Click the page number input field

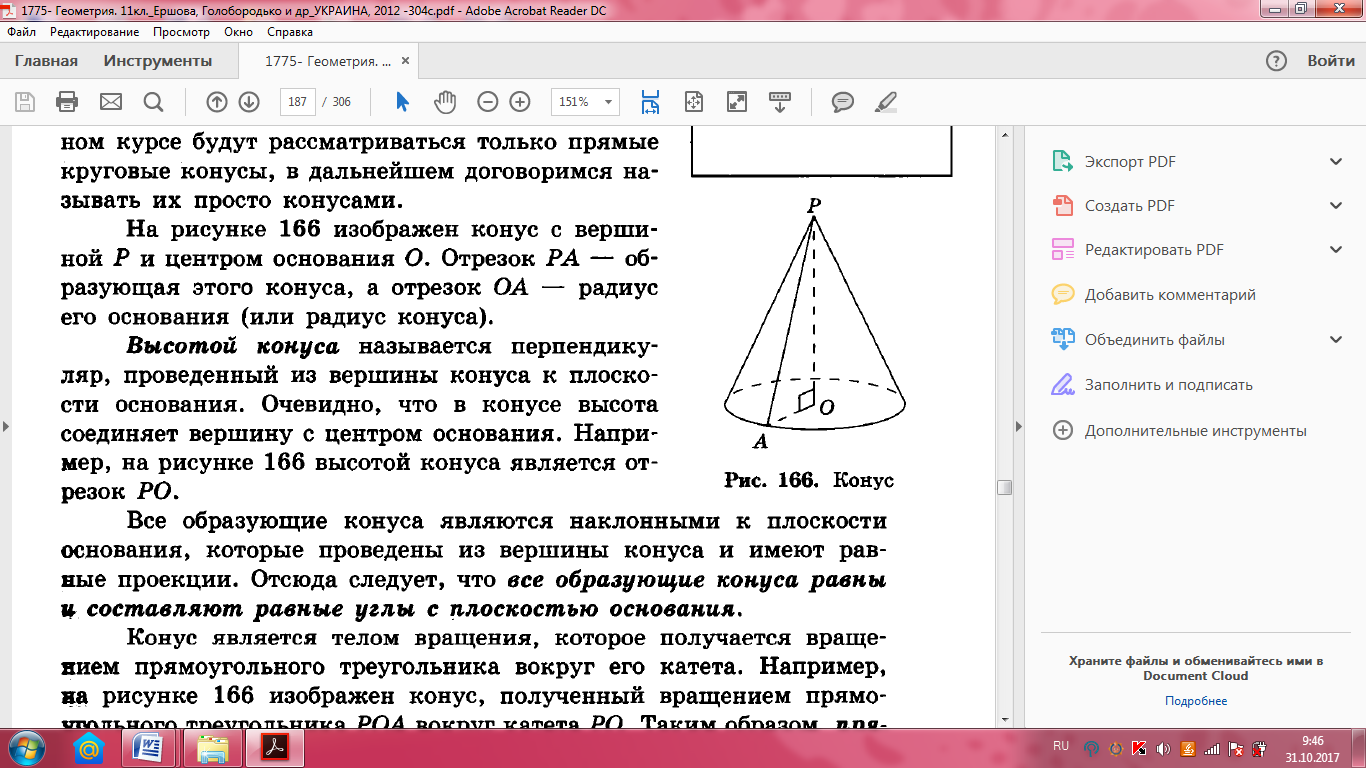tap(299, 101)
